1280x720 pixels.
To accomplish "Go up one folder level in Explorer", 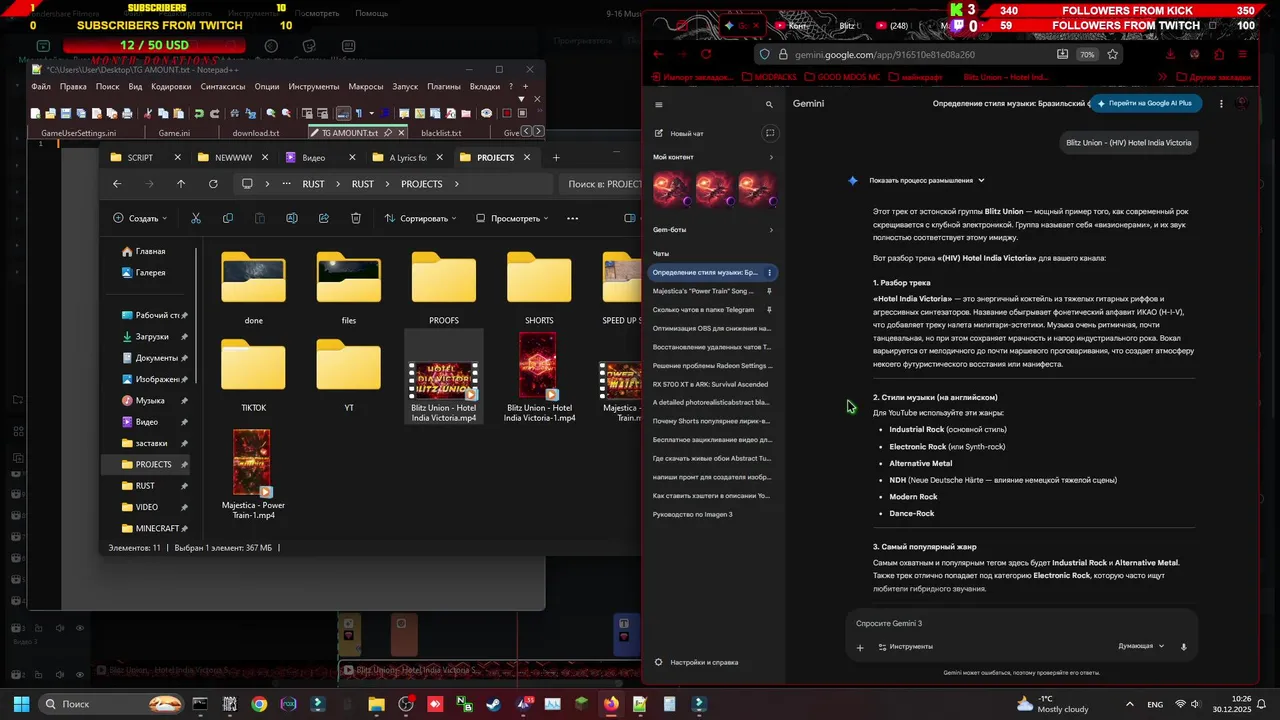I will click(181, 184).
